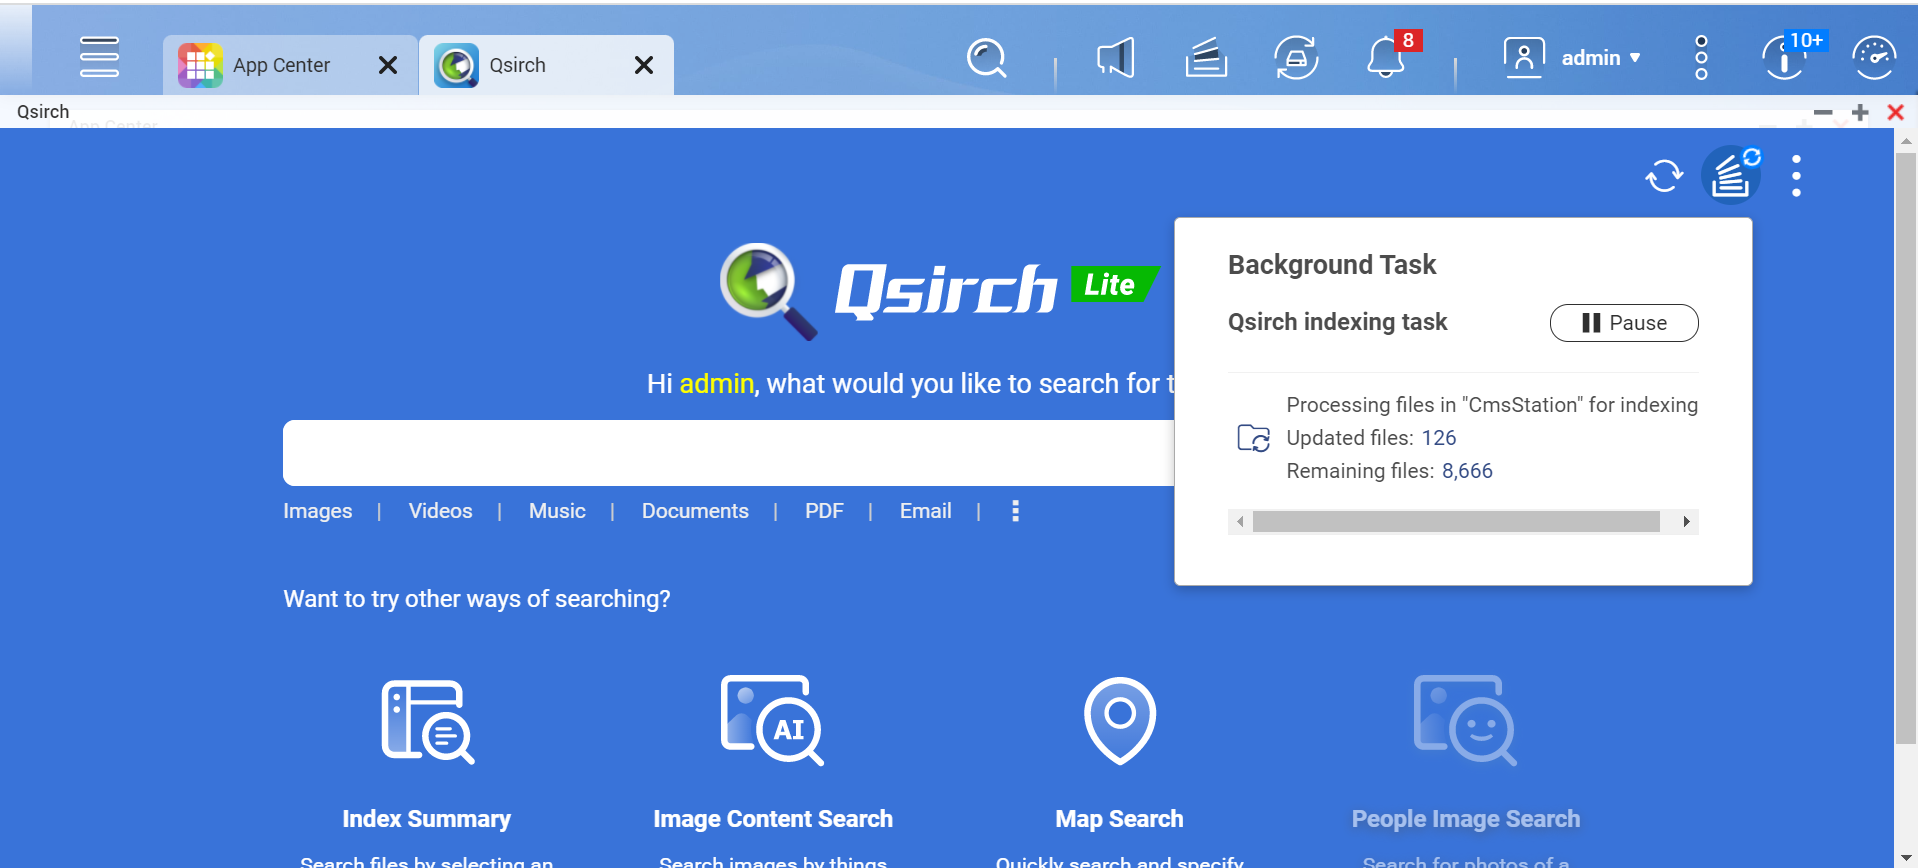Viewport: 1918px width, 868px height.
Task: Open the QTS main menu hamburger icon
Action: tap(99, 57)
